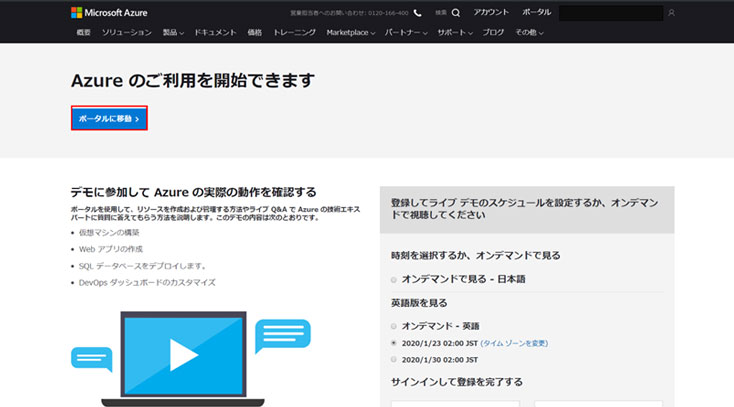Click the ポータルに移動 button

click(109, 118)
